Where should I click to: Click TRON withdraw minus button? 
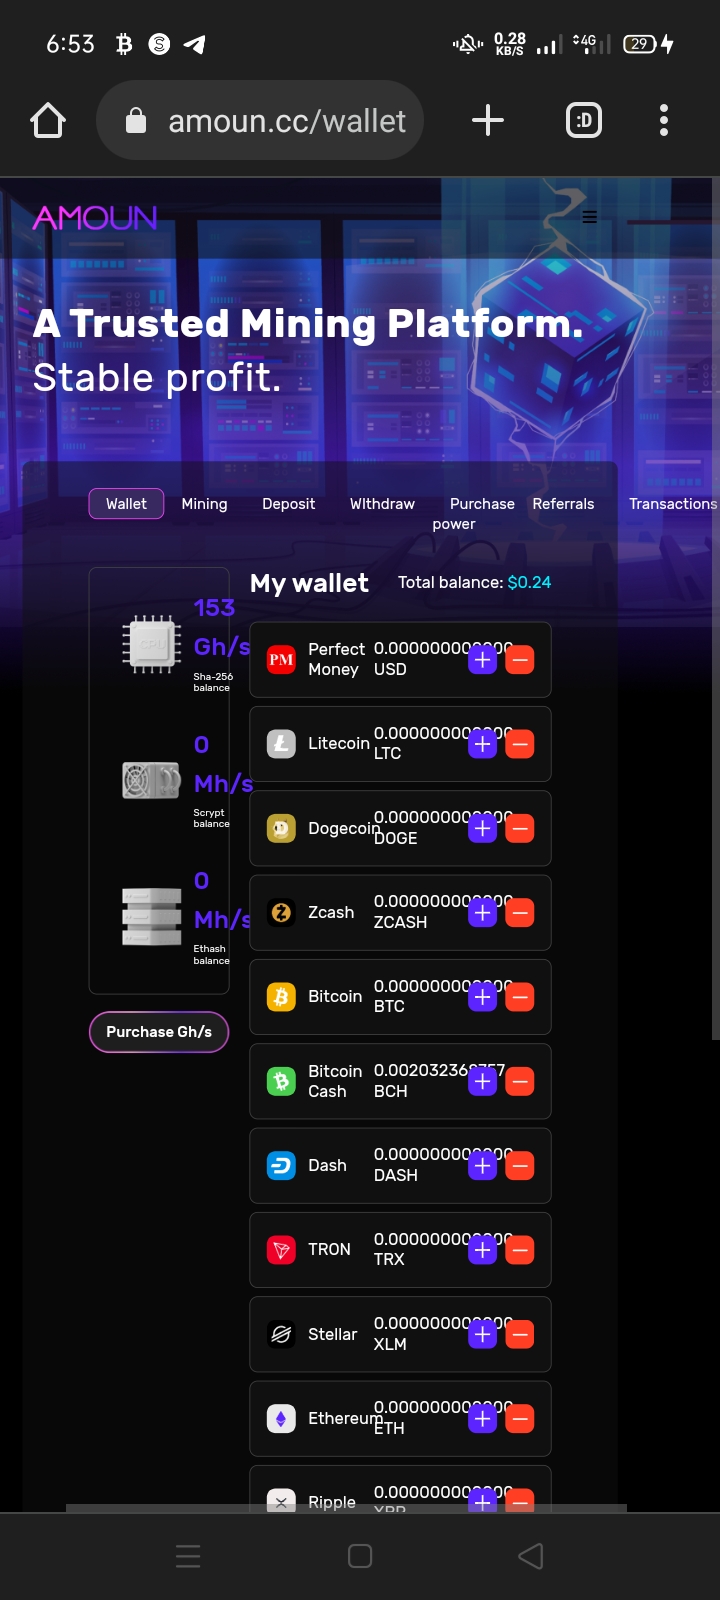pos(520,1250)
